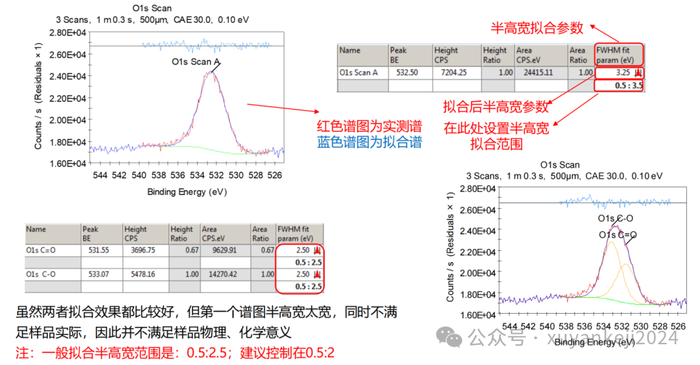The height and width of the screenshot is (365, 700).
Task: Click the O1s C=O peak label on the fitted spectrum
Action: [618, 235]
